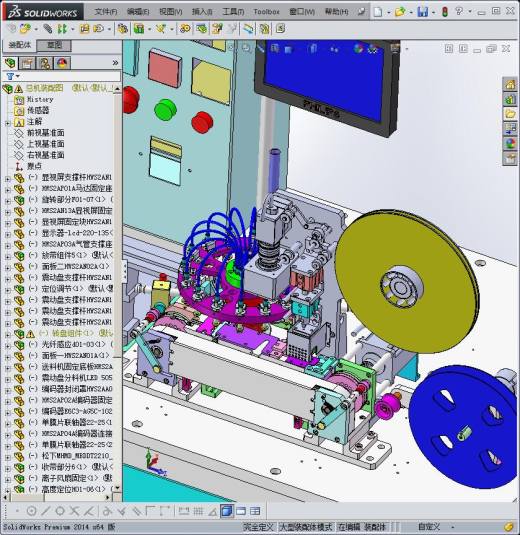Click the Open file folder icon
Viewport: 520px width, 535px height.
point(400,12)
